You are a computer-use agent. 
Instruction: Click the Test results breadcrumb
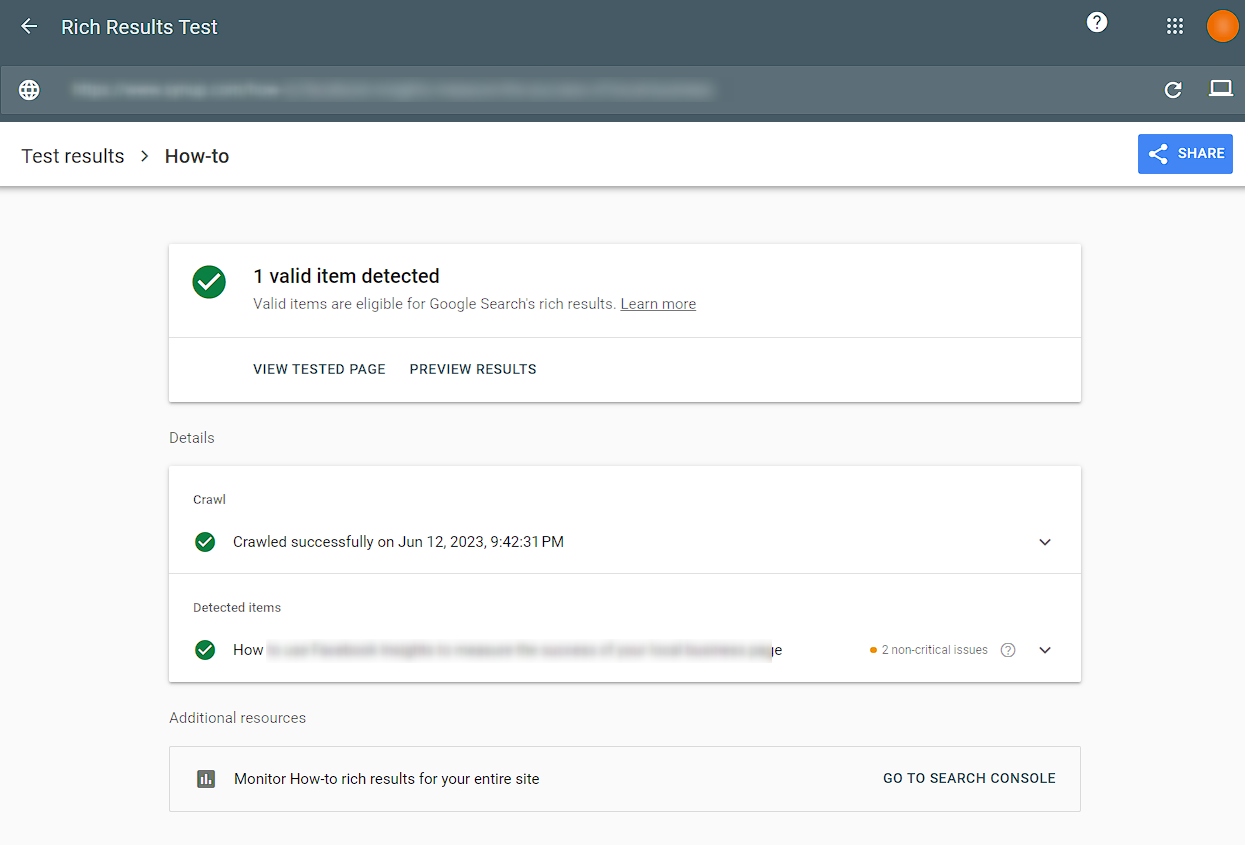click(73, 156)
